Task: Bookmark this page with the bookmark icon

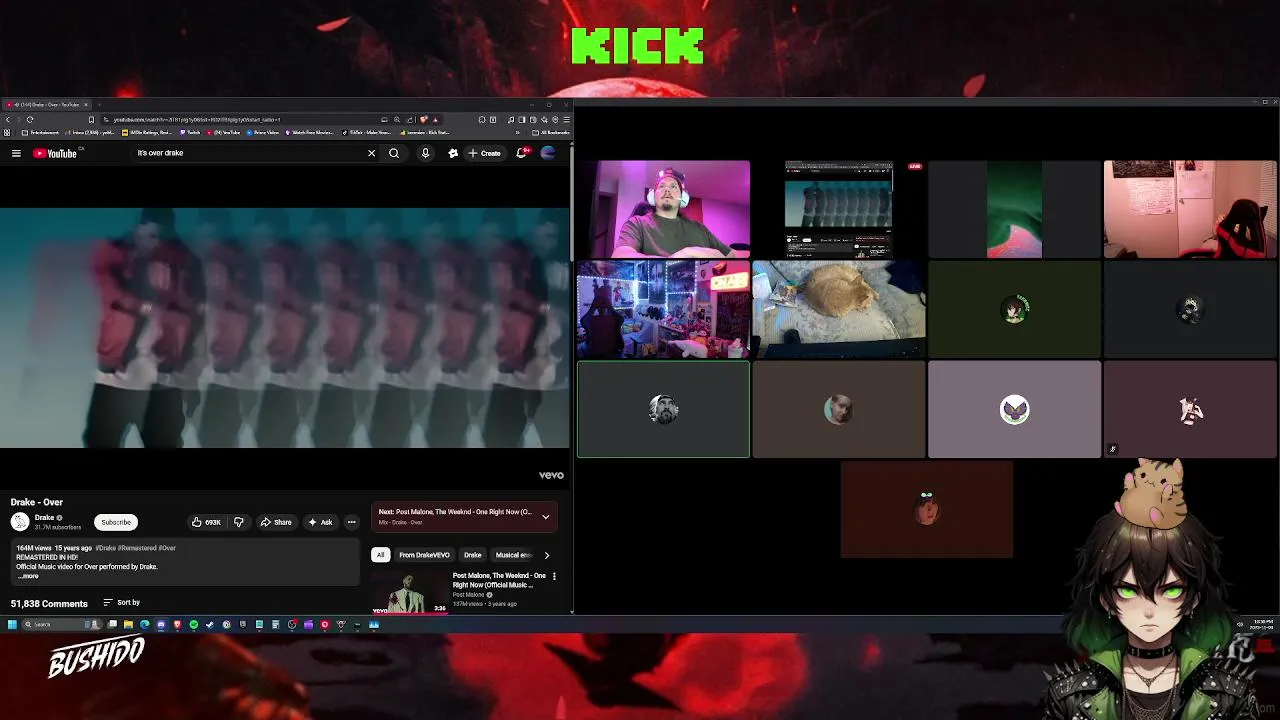Action: (x=91, y=120)
